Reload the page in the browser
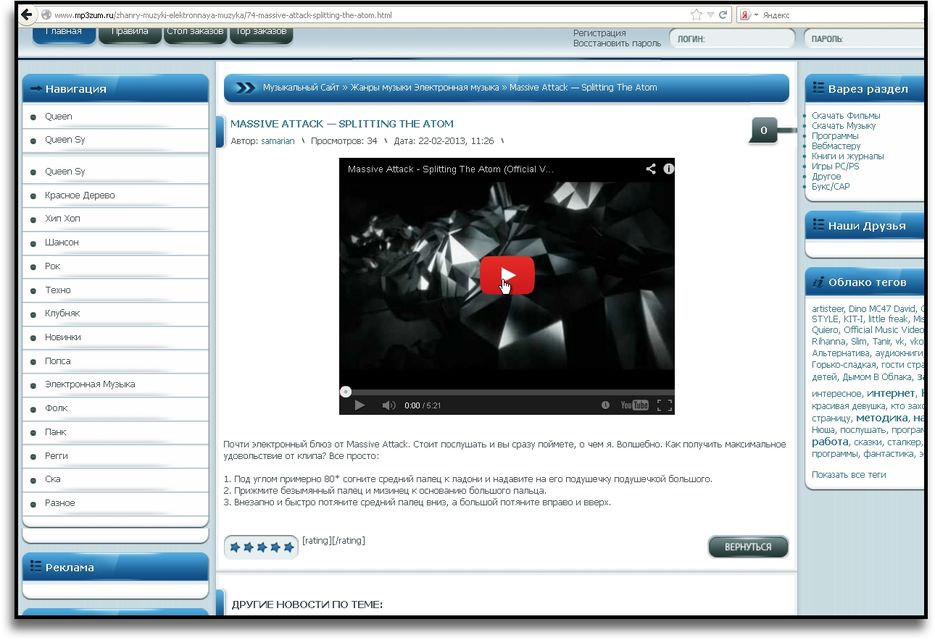935x640 pixels. pyautogui.click(x=723, y=15)
